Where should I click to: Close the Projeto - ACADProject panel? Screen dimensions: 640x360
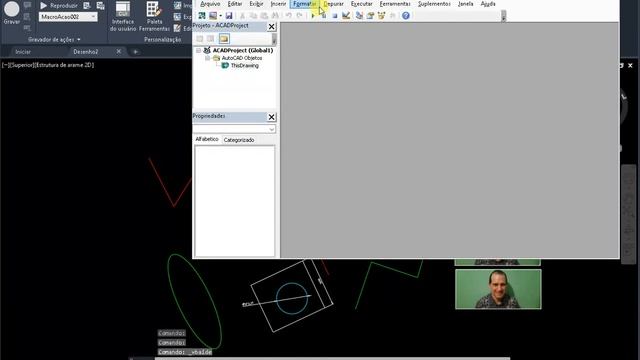[271, 27]
